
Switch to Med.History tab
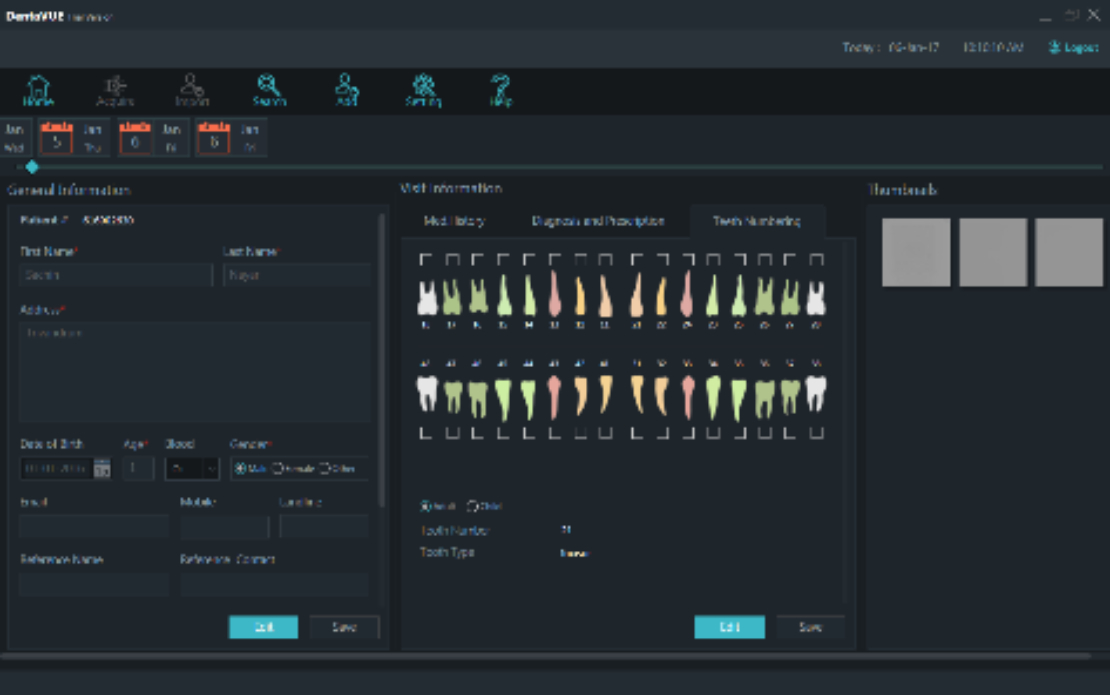pos(454,221)
